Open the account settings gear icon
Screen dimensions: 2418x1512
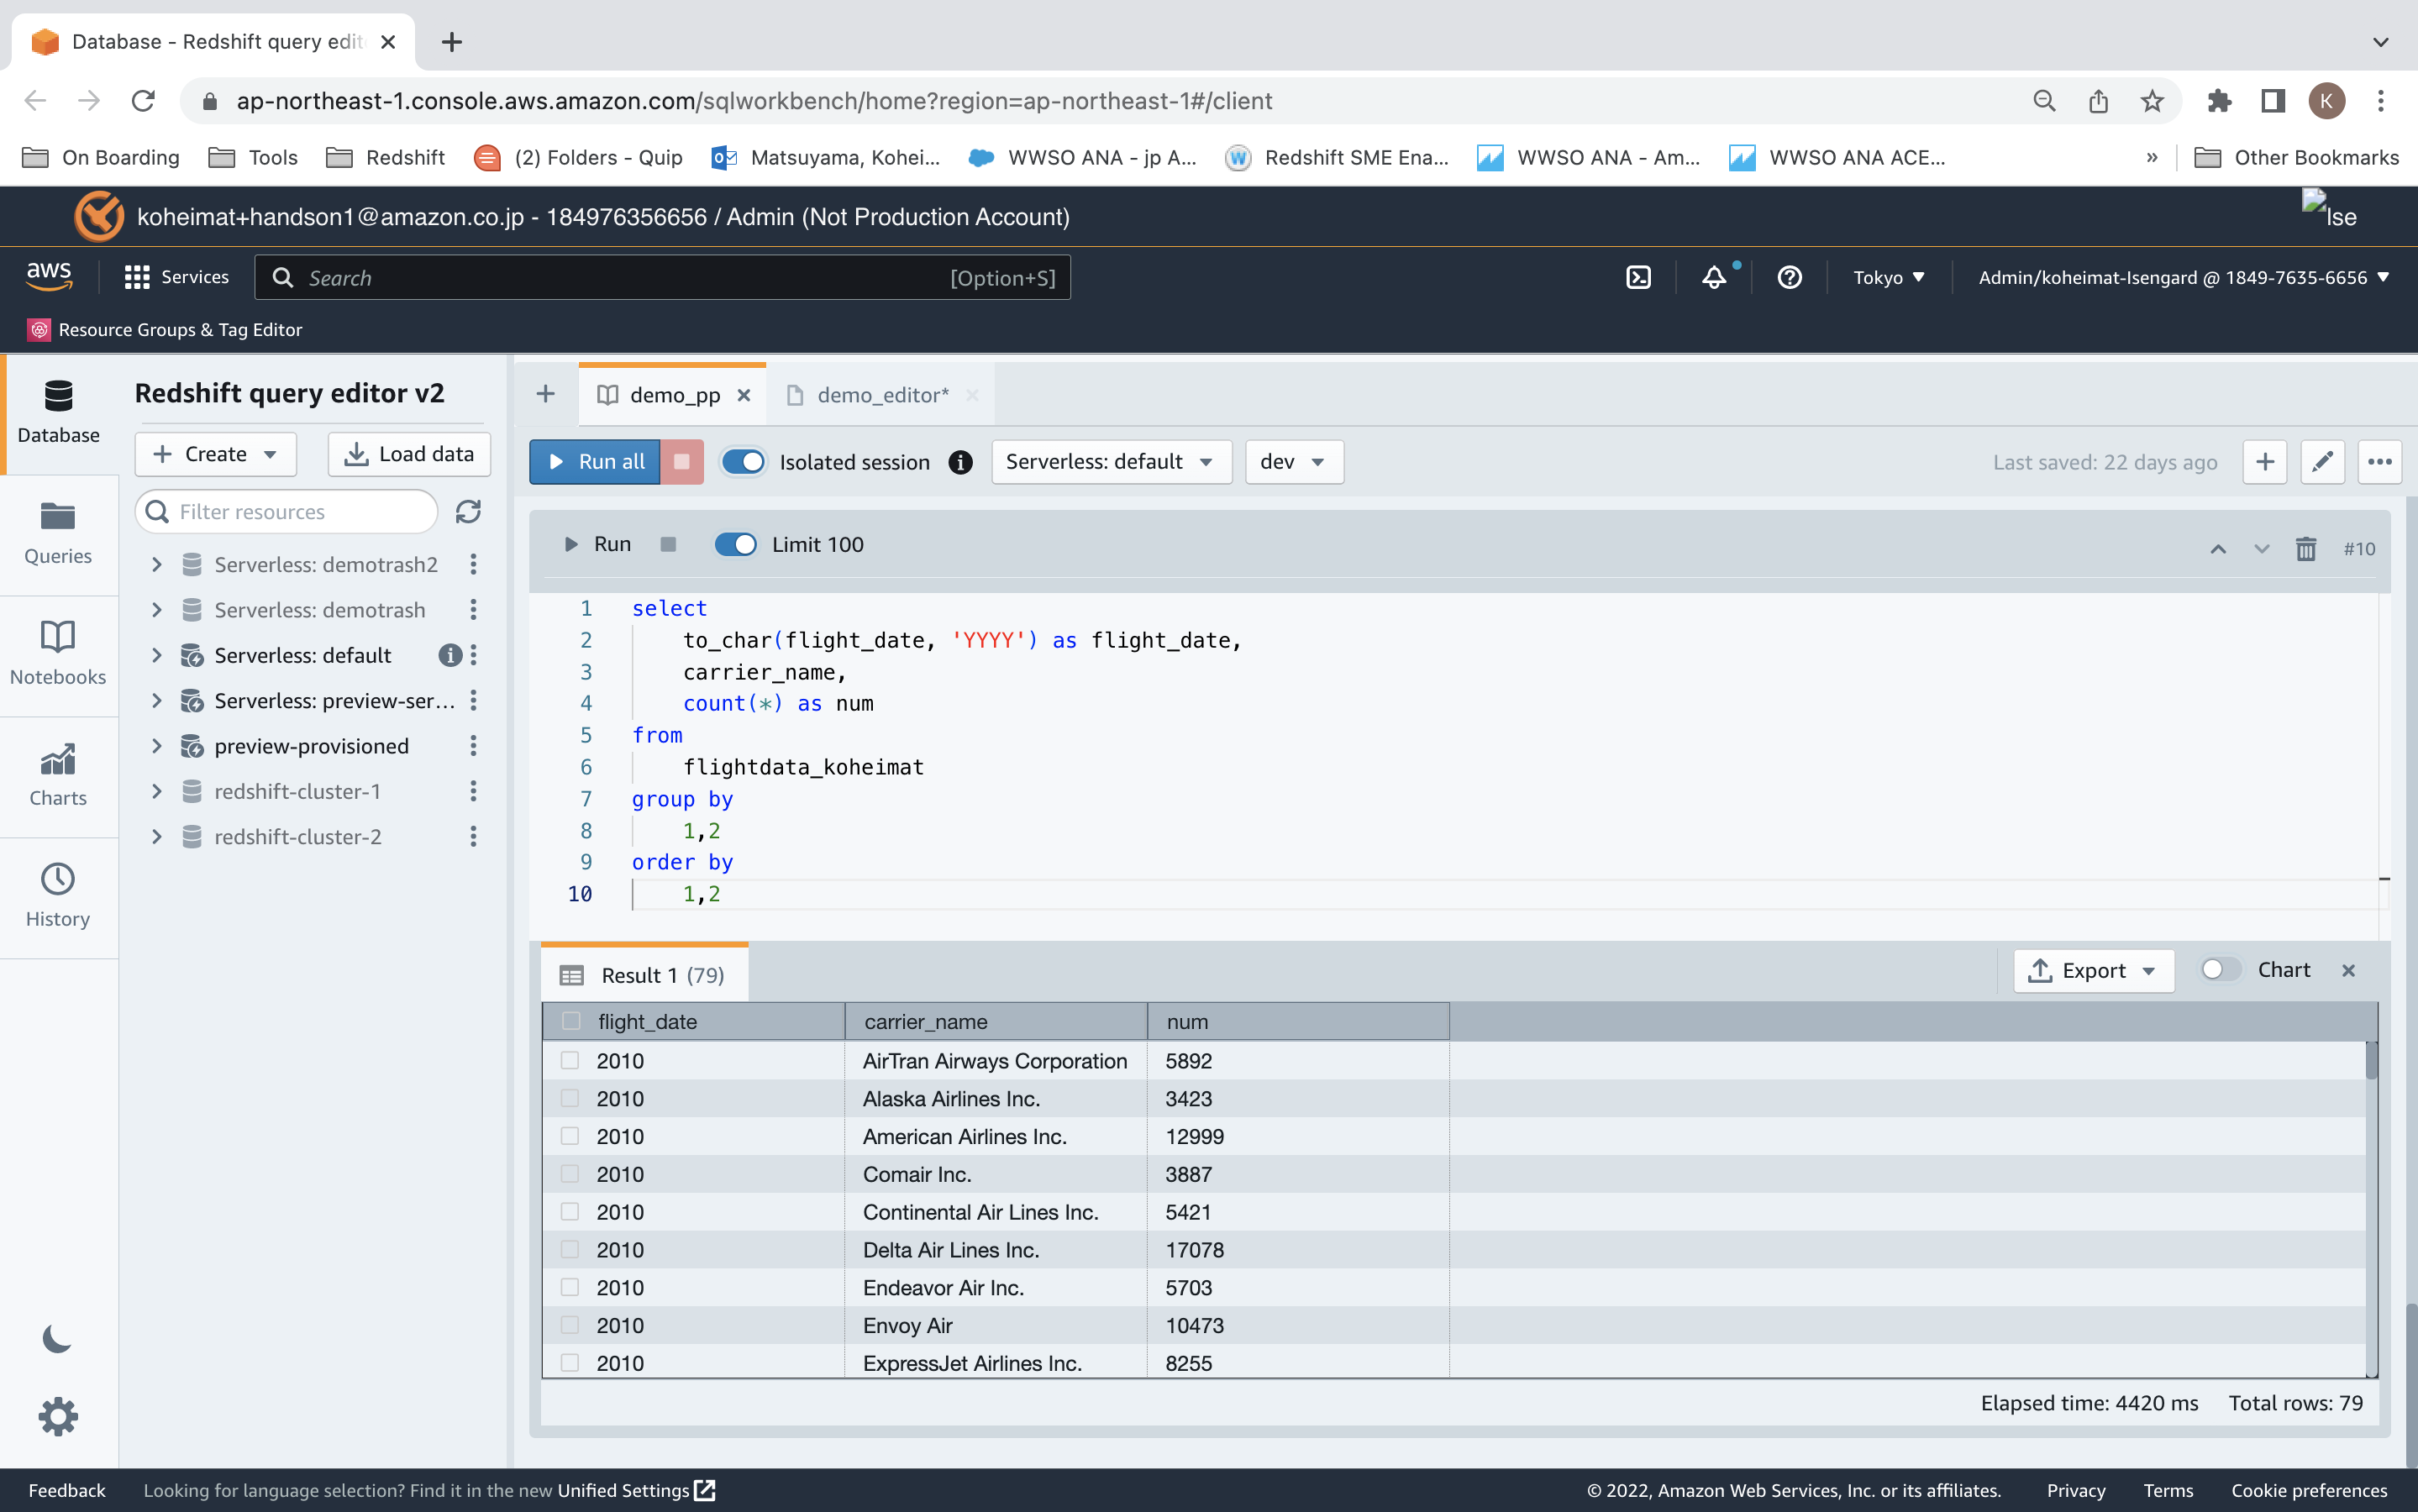pyautogui.click(x=57, y=1417)
